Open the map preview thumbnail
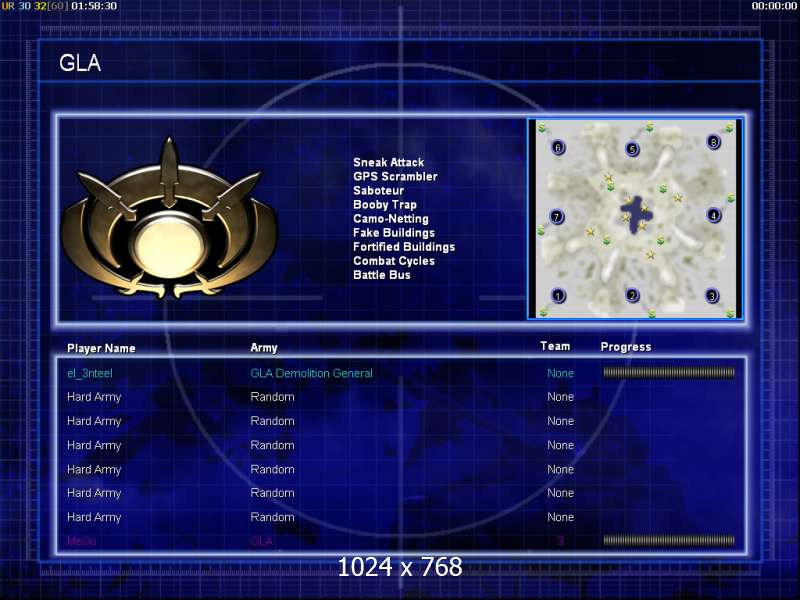Screen dimensions: 800x600 [635, 219]
